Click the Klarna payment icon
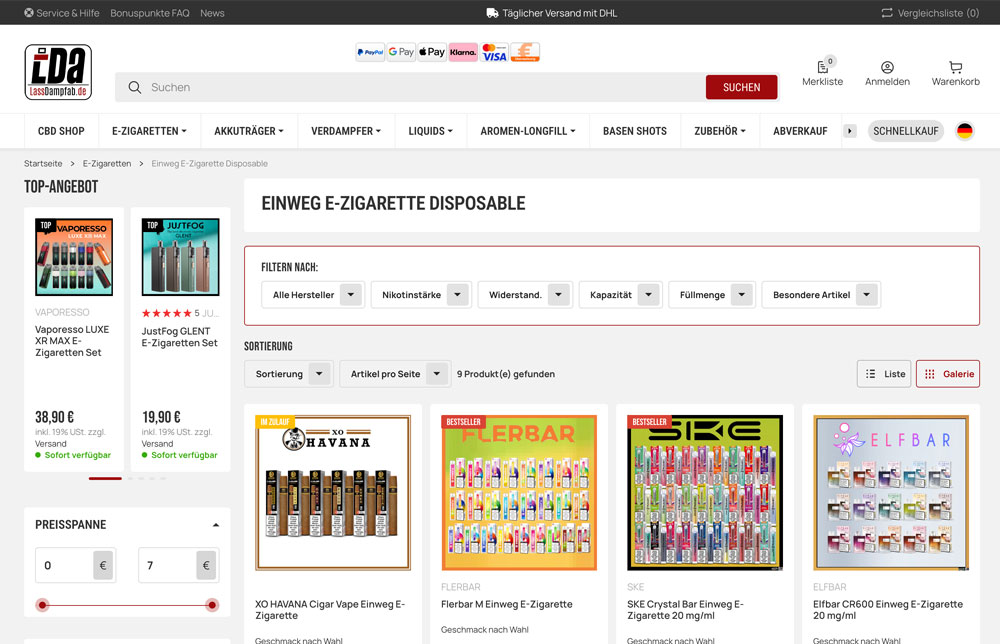Screen dimensions: 1000x644 click(x=463, y=52)
